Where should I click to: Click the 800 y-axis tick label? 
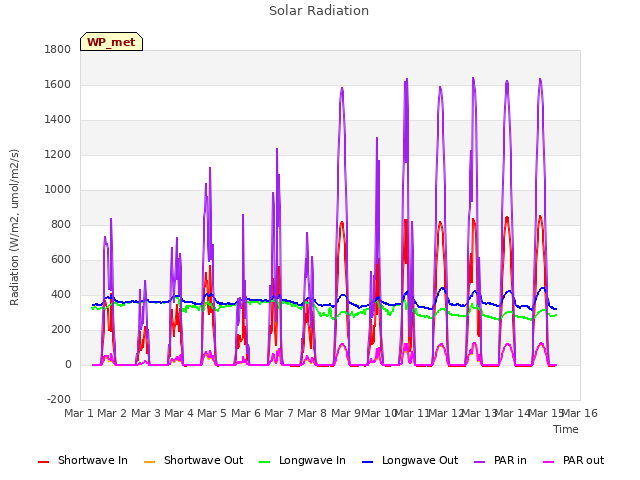(x=61, y=224)
